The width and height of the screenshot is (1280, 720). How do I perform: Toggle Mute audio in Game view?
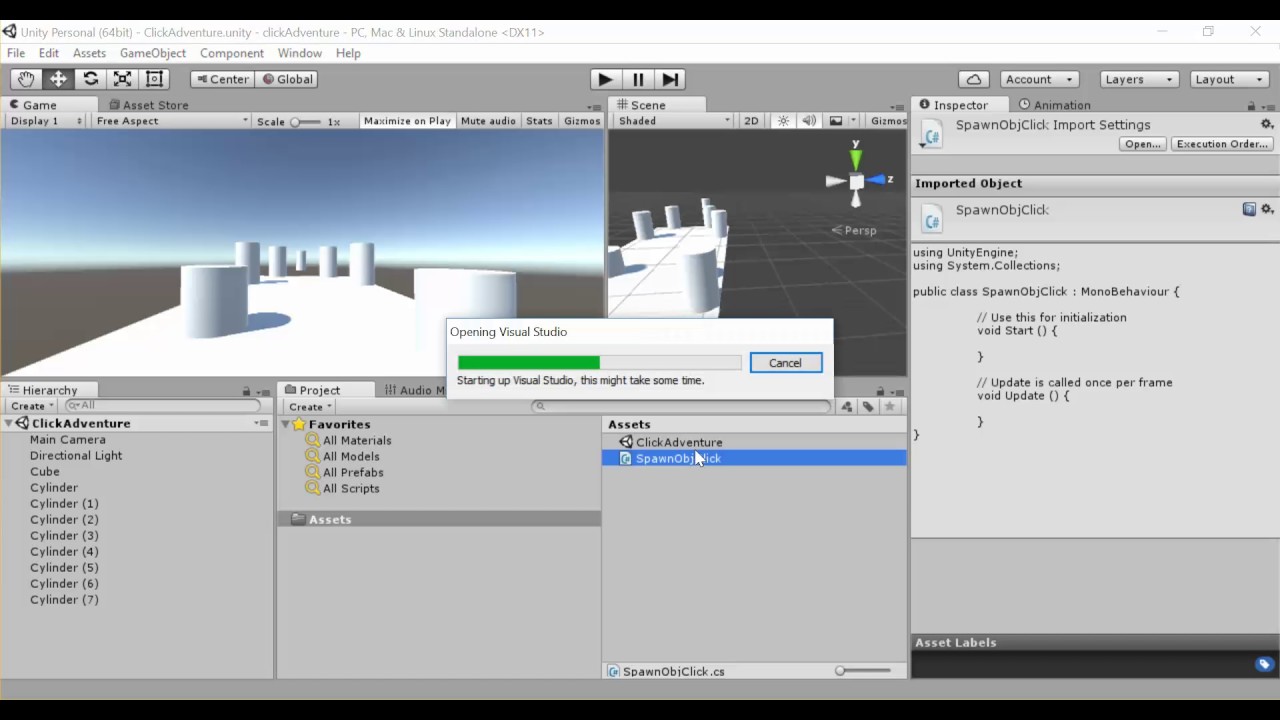pyautogui.click(x=488, y=121)
